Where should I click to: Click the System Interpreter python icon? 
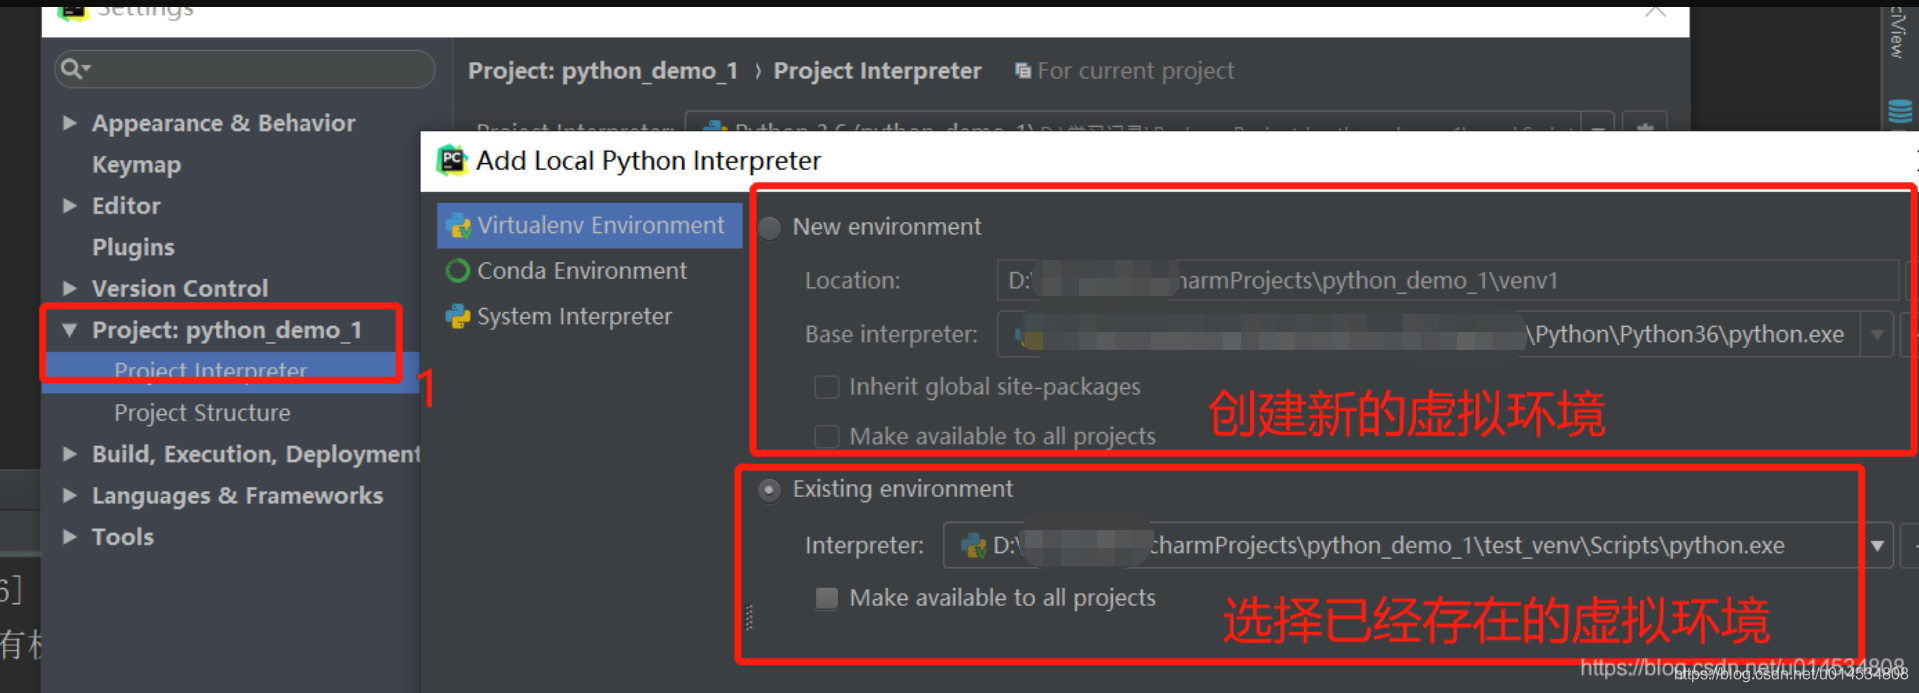(458, 317)
